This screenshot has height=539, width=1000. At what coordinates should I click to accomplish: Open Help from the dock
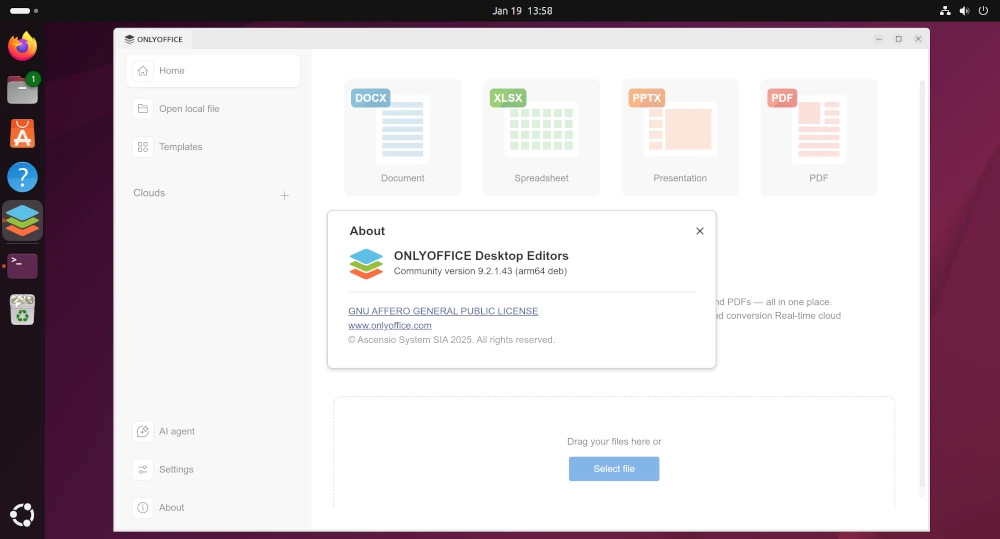(x=22, y=177)
